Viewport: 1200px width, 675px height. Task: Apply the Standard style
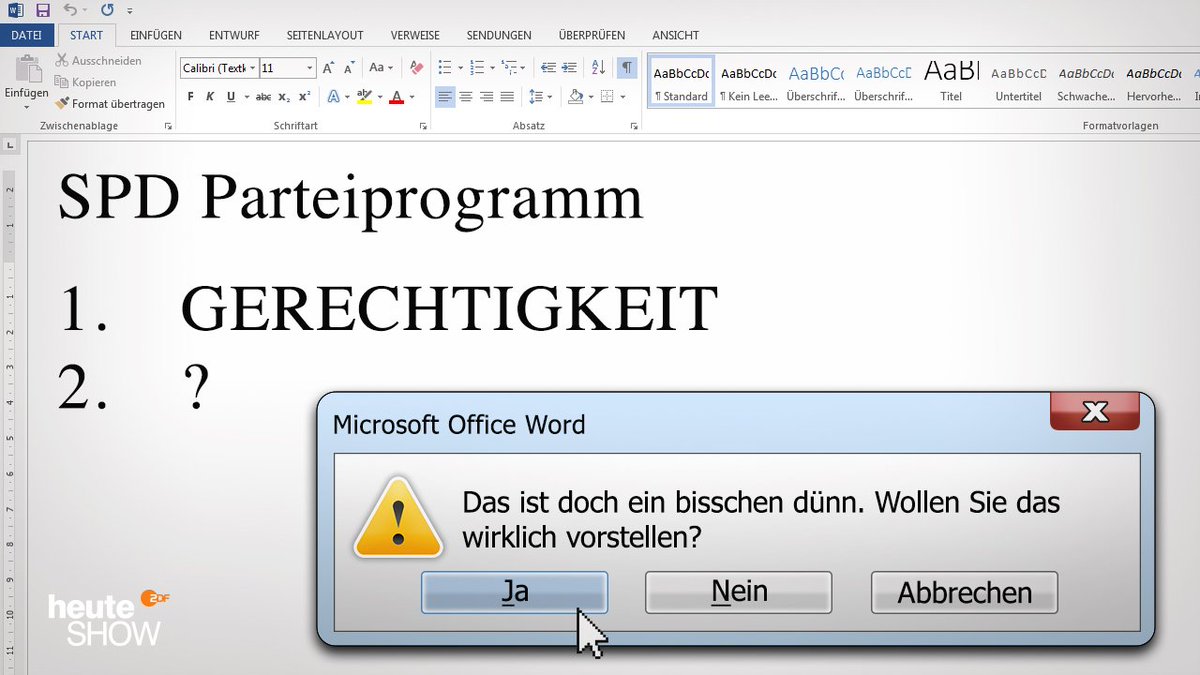point(682,82)
